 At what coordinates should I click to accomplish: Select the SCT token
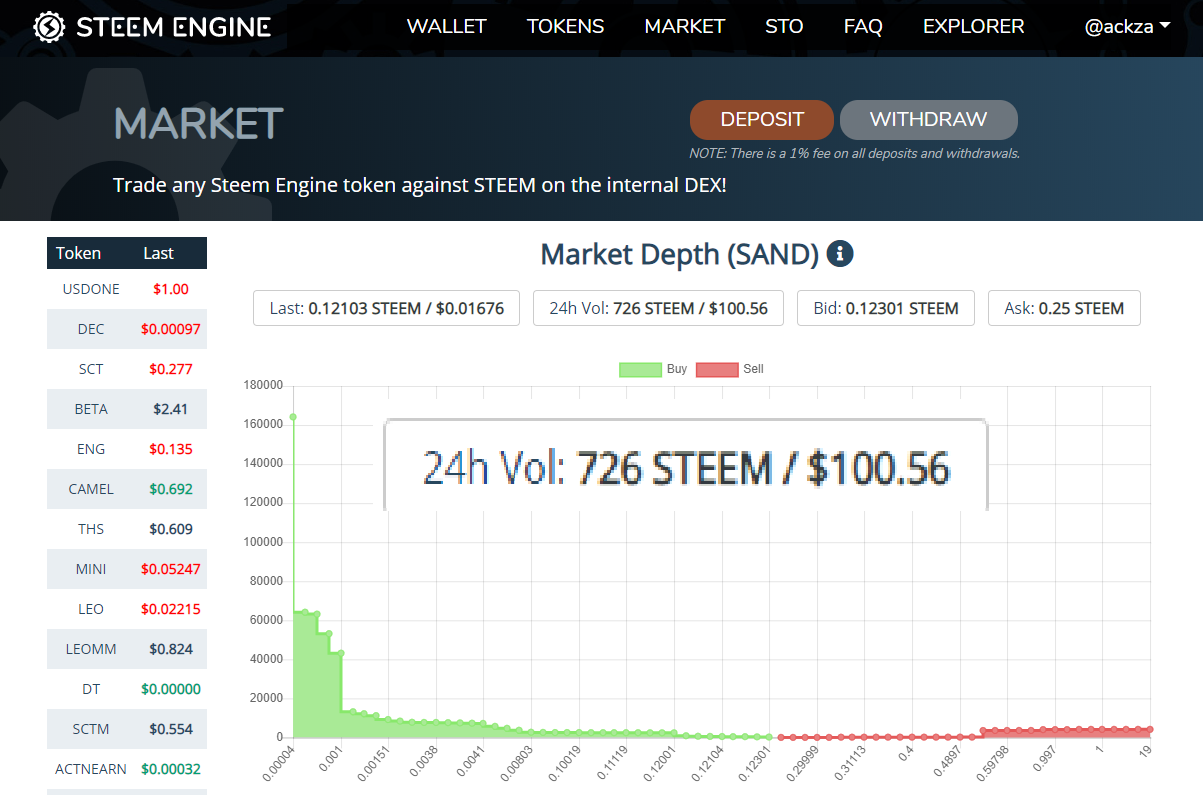pyautogui.click(x=127, y=369)
